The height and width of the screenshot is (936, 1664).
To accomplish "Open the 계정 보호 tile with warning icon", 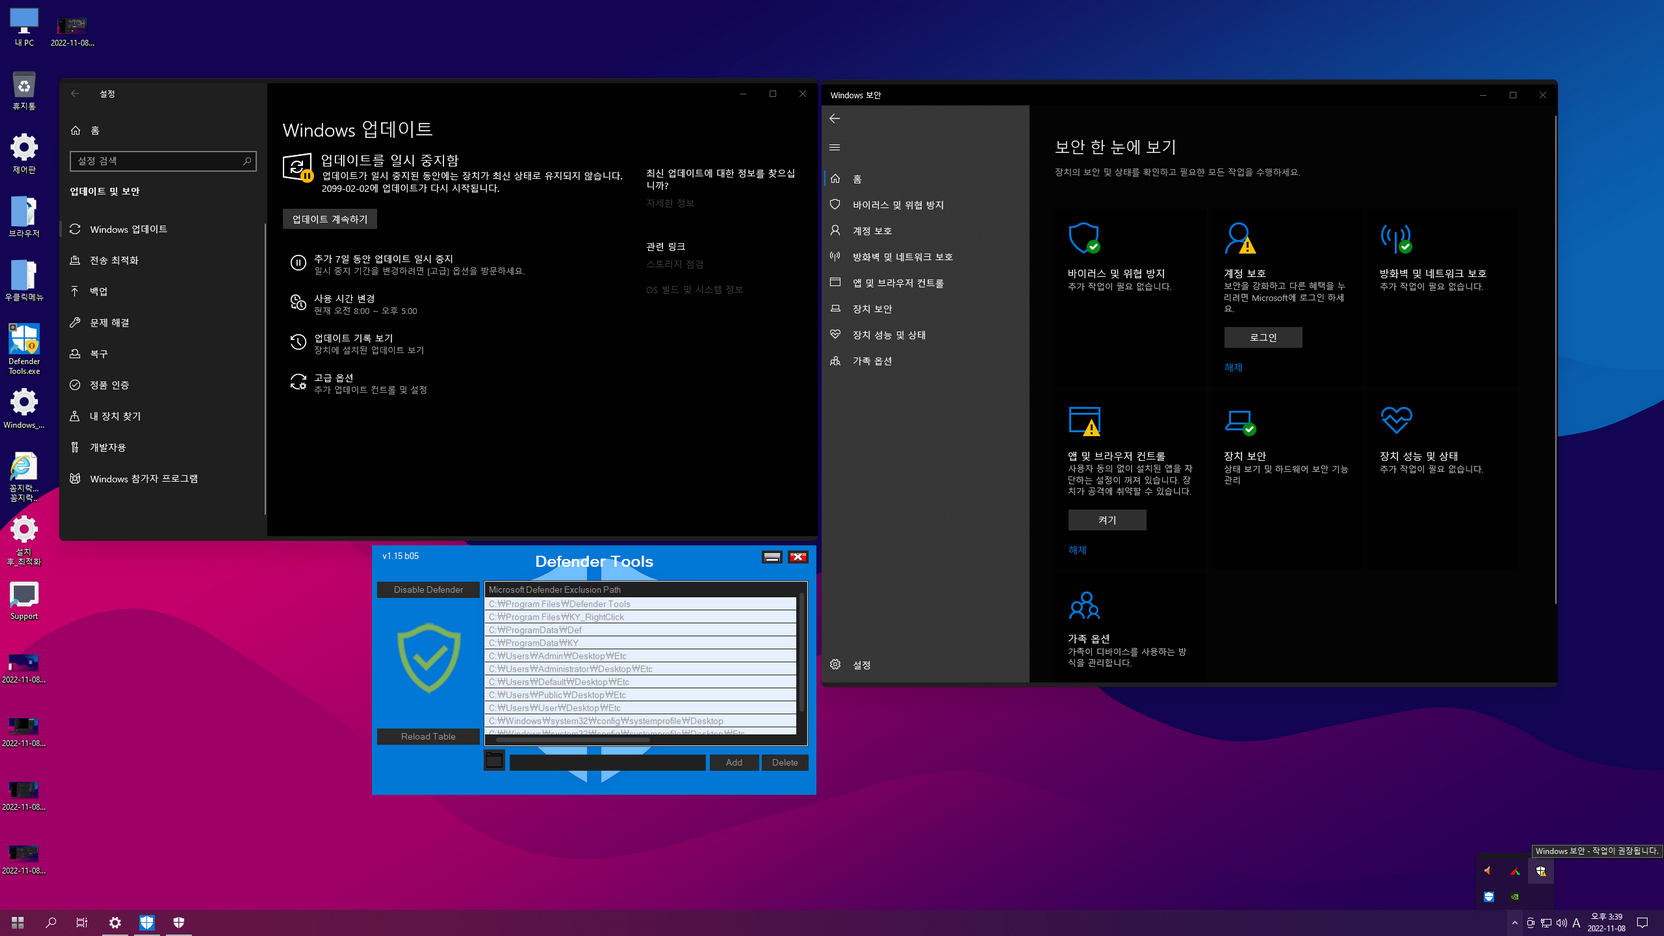I will (x=1286, y=296).
